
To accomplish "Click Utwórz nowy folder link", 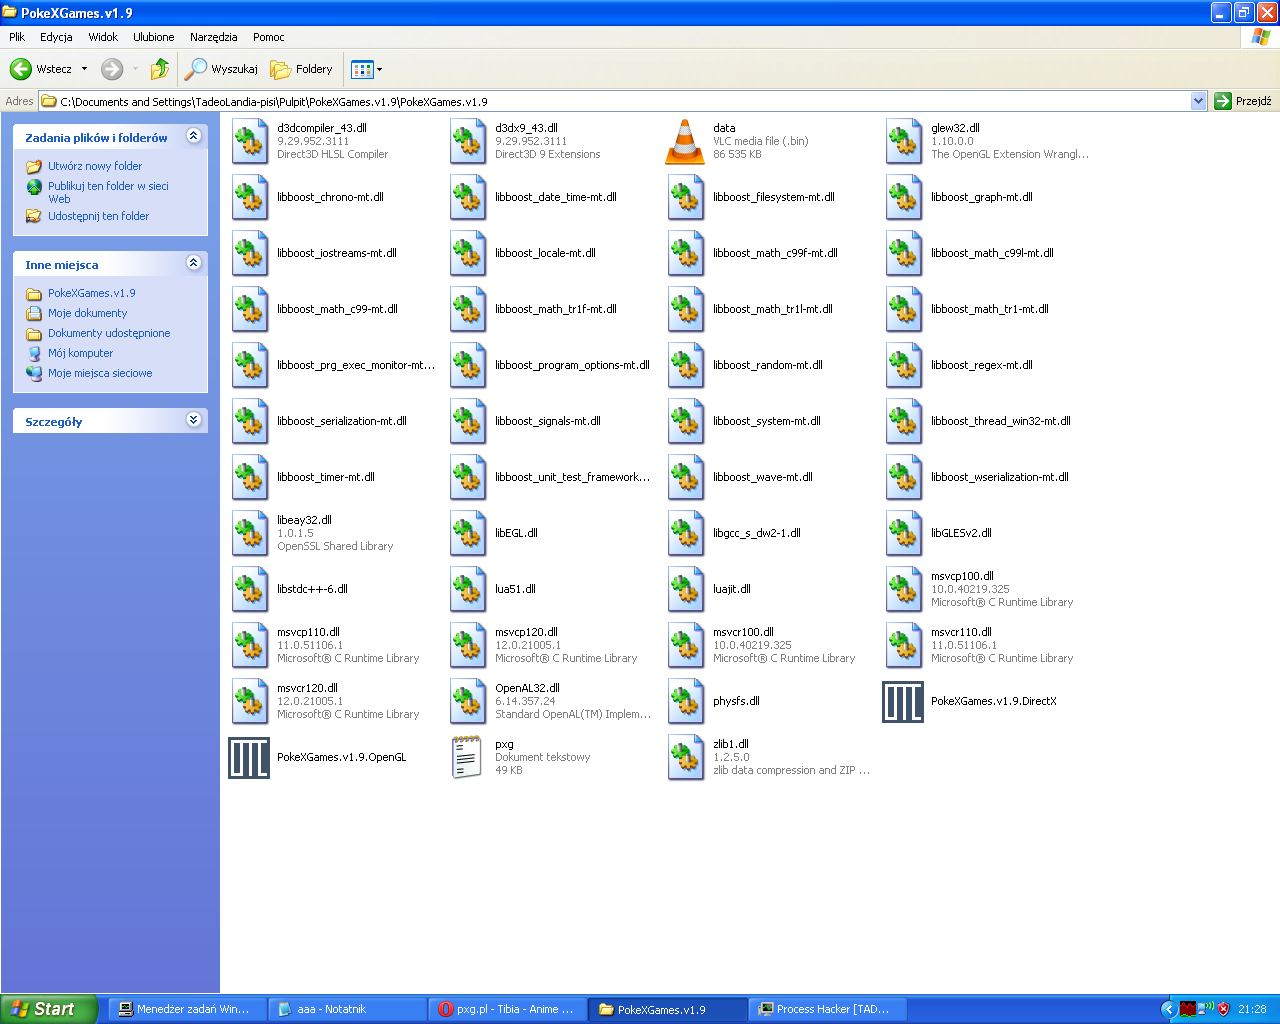I will pyautogui.click(x=95, y=166).
